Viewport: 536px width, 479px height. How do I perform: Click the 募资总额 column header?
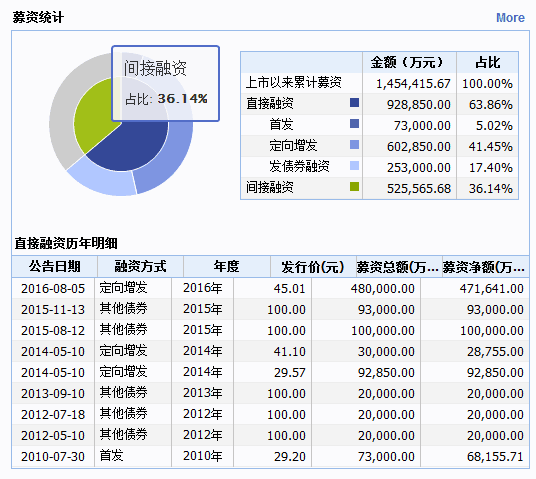399,266
